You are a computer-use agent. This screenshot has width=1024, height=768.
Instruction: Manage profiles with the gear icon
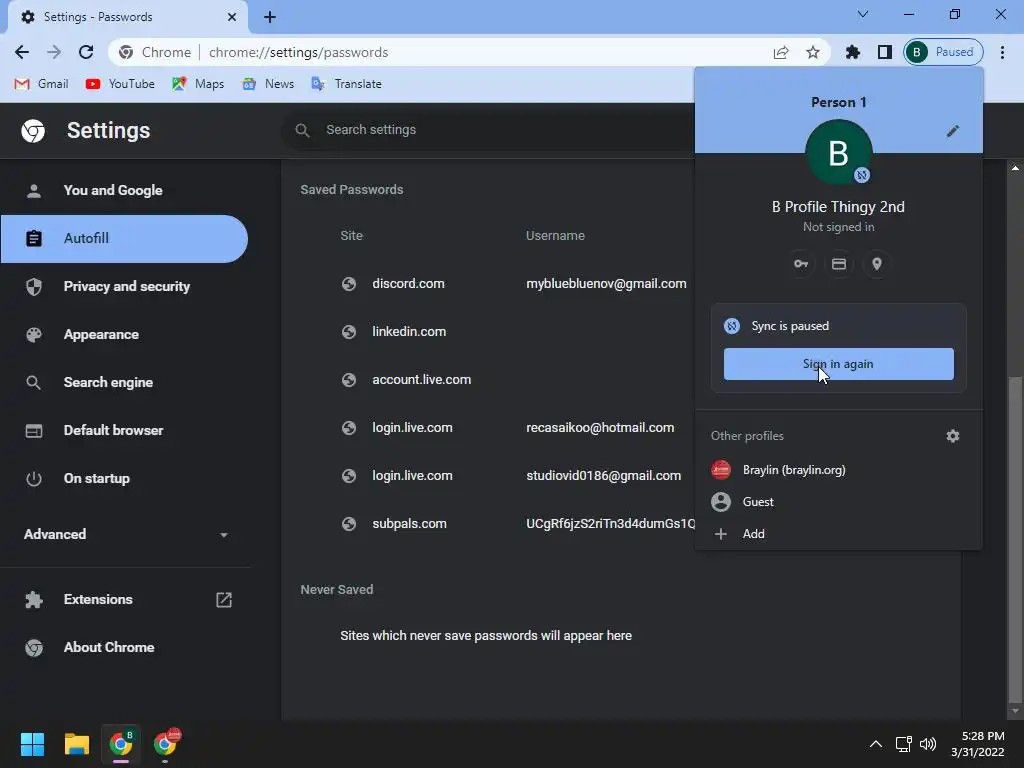[952, 436]
